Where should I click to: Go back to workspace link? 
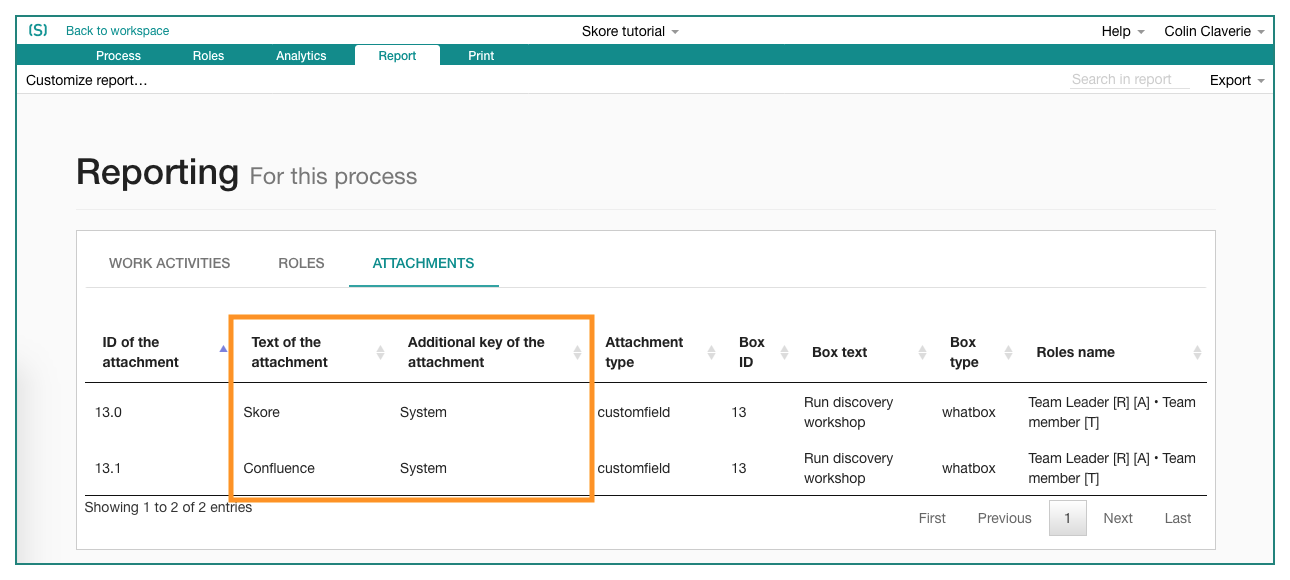point(117,31)
